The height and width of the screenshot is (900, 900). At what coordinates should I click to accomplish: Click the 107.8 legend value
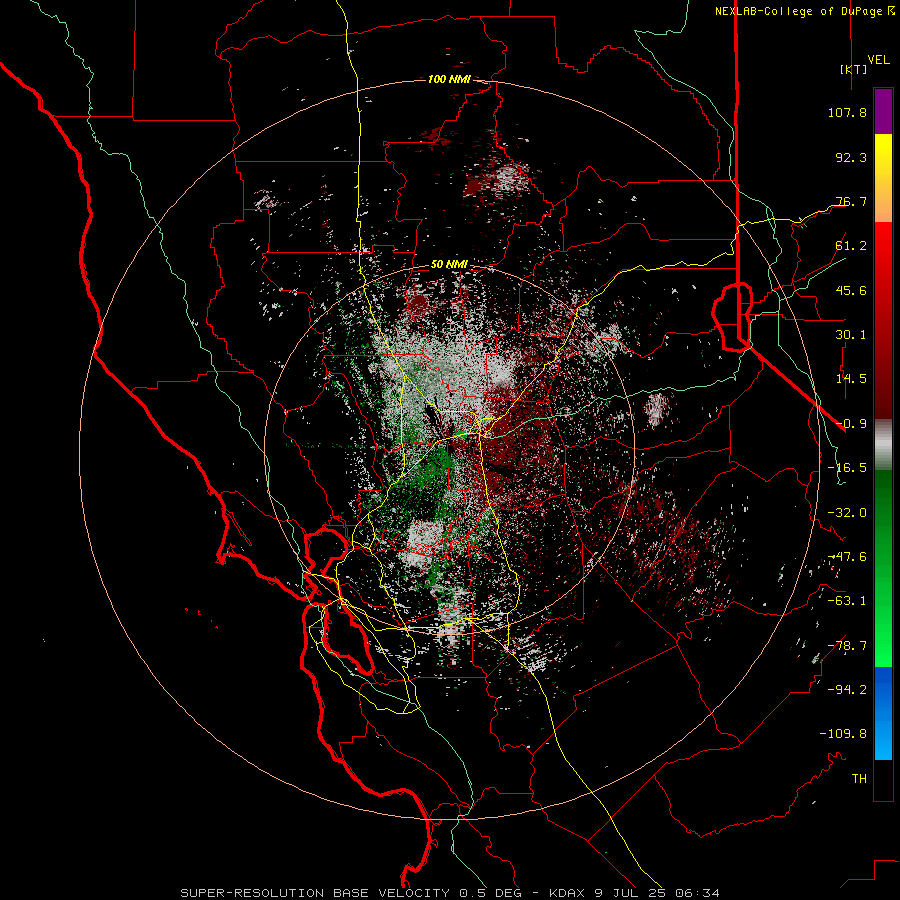pos(847,112)
